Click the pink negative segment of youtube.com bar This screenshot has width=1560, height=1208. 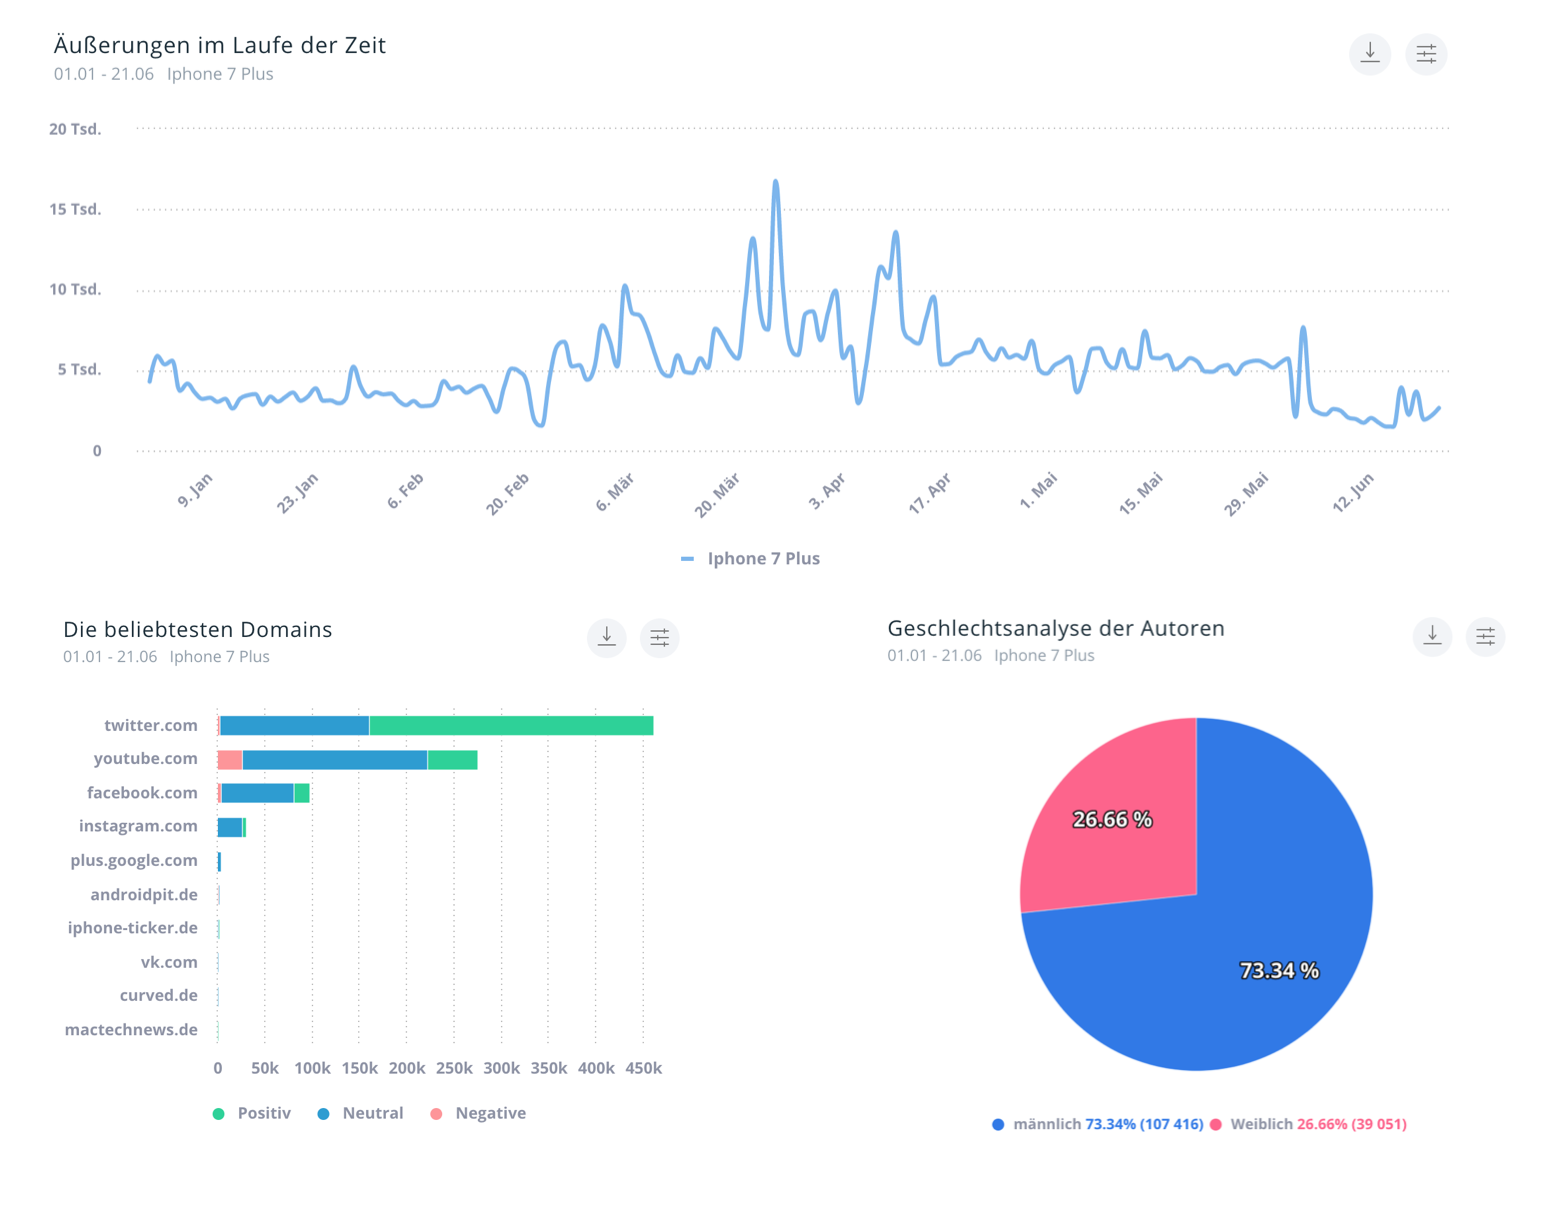click(x=230, y=760)
